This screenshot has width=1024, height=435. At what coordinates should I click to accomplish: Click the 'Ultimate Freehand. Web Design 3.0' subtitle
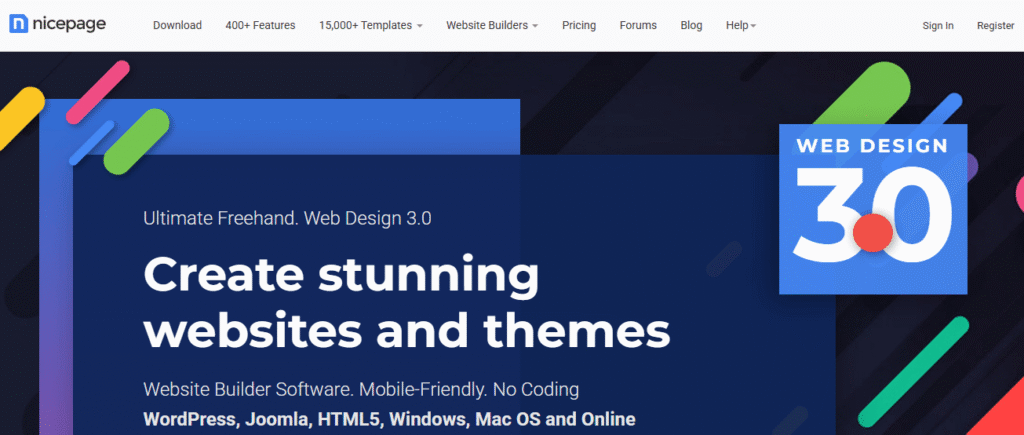pyautogui.click(x=287, y=218)
